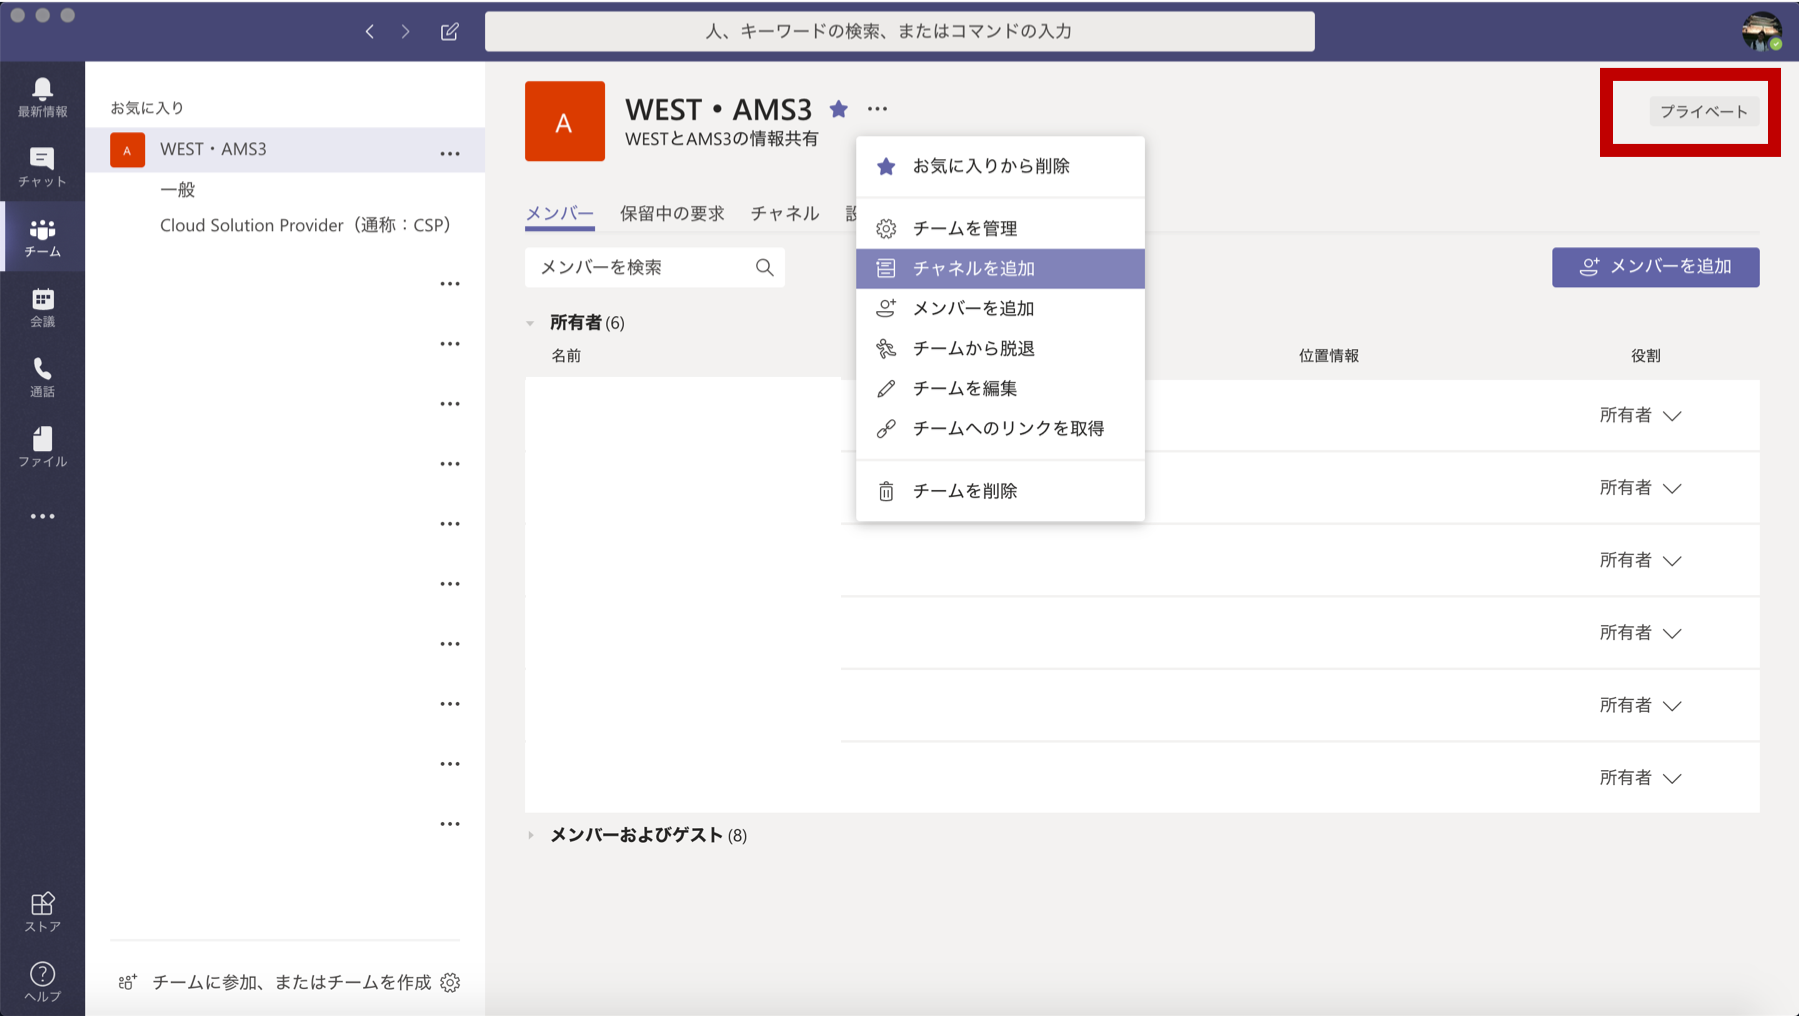Open the Activity (最新情報) bell icon

(42, 97)
